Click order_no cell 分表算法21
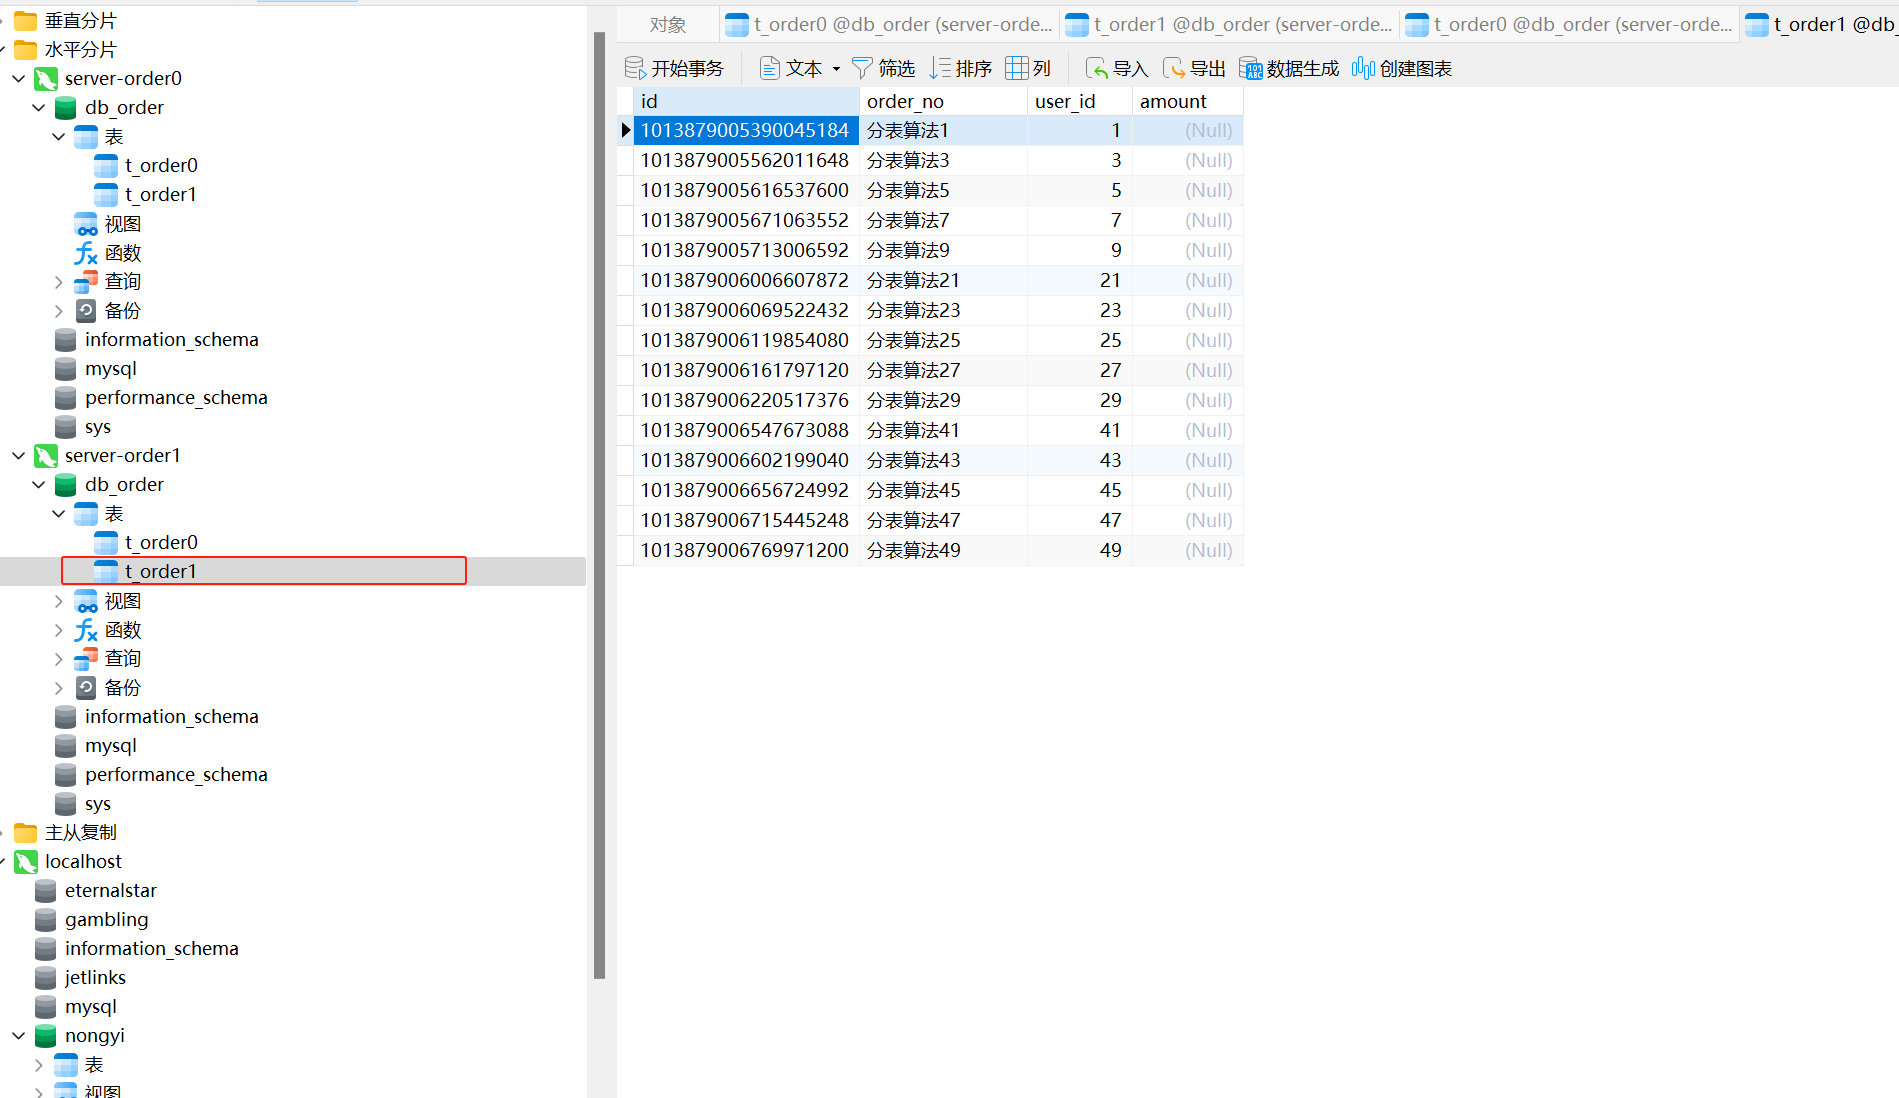 tap(943, 281)
